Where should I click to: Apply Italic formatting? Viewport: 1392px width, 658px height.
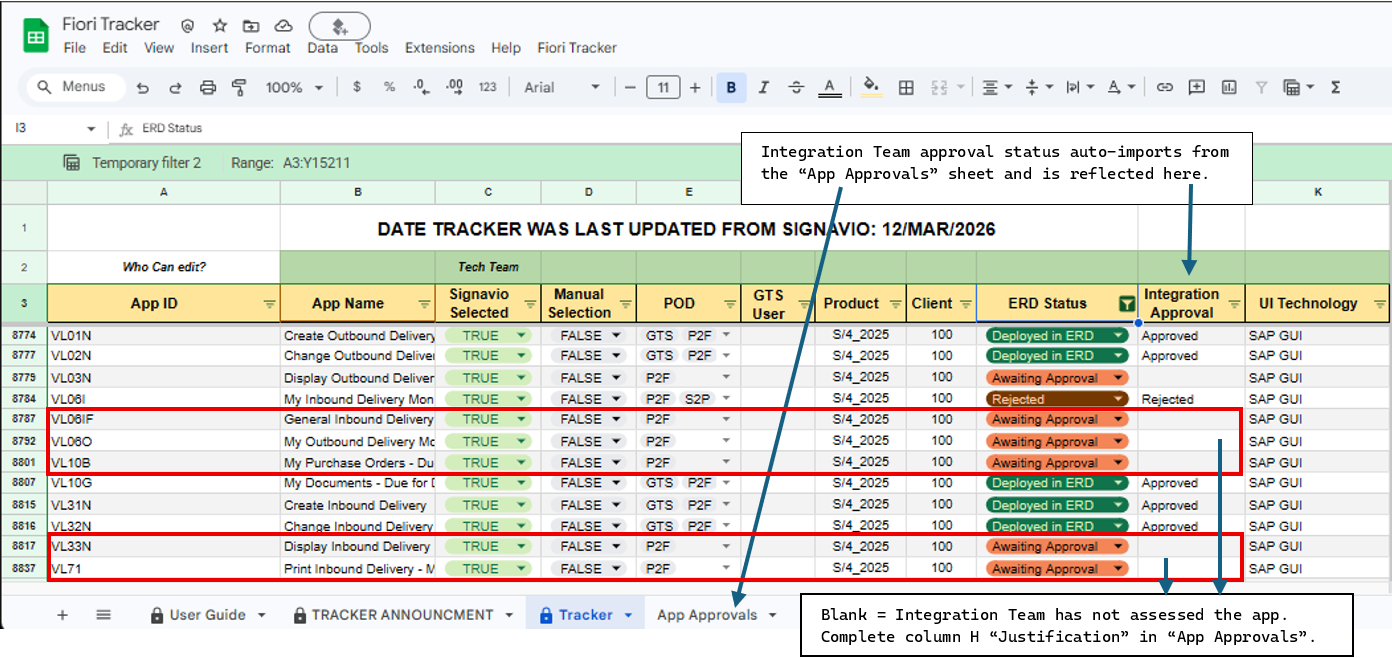point(763,88)
